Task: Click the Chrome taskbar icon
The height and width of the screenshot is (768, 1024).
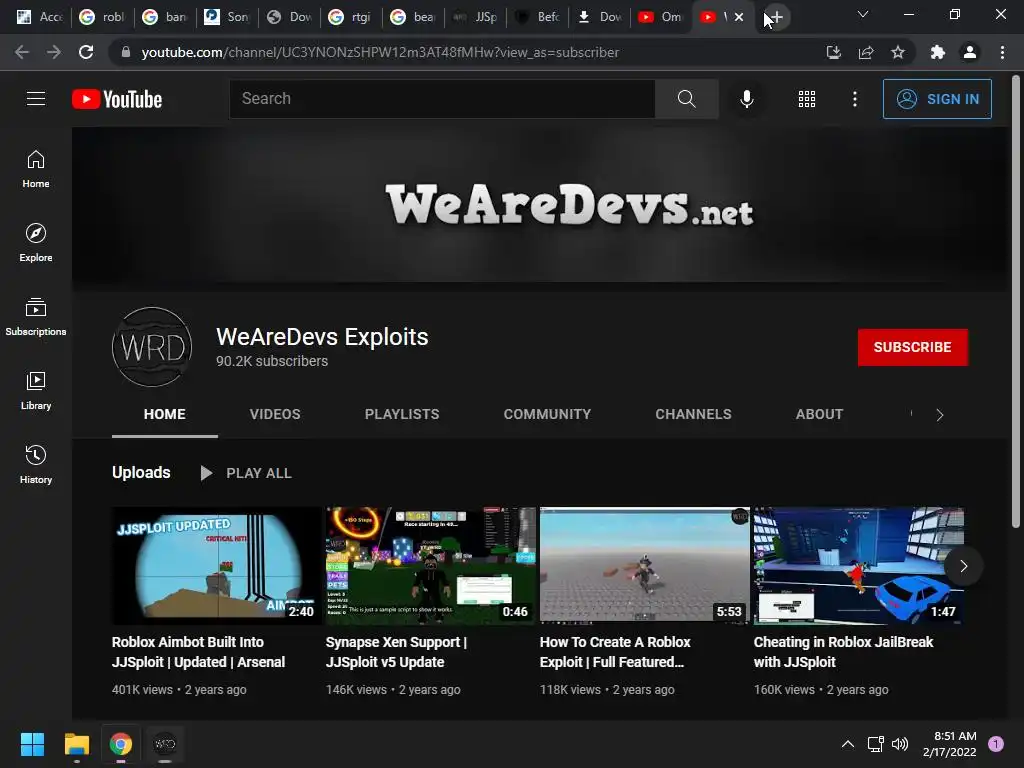Action: click(120, 744)
